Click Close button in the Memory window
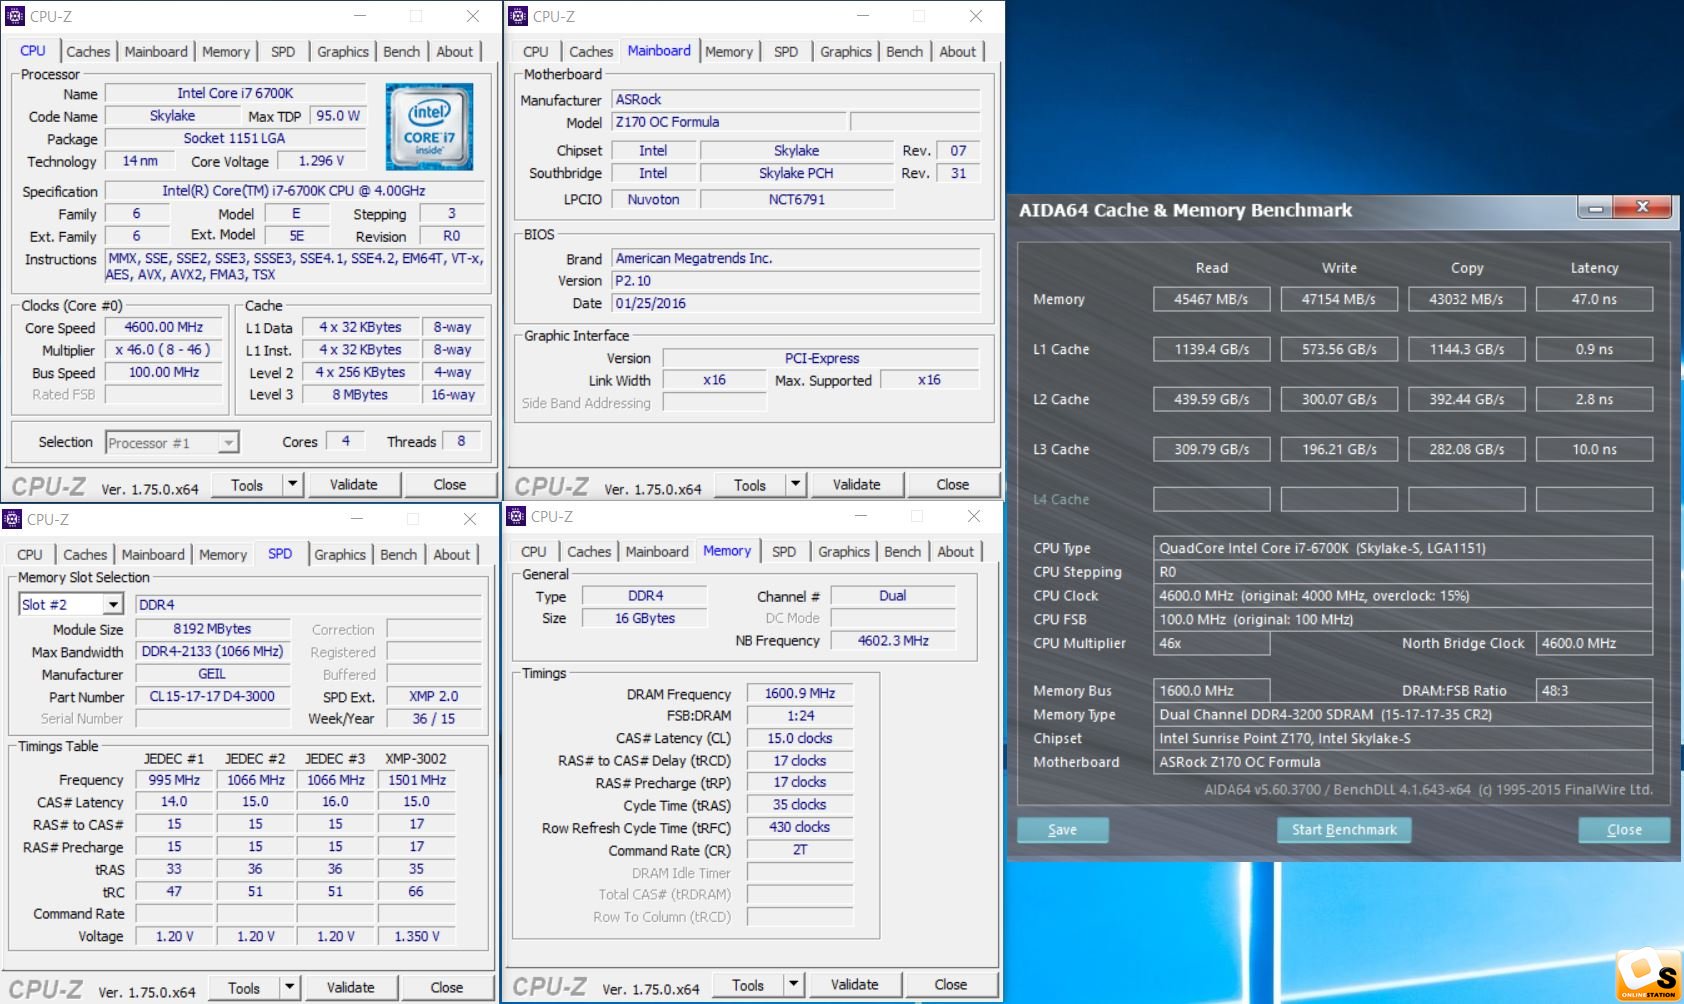1684x1004 pixels. pos(950,985)
